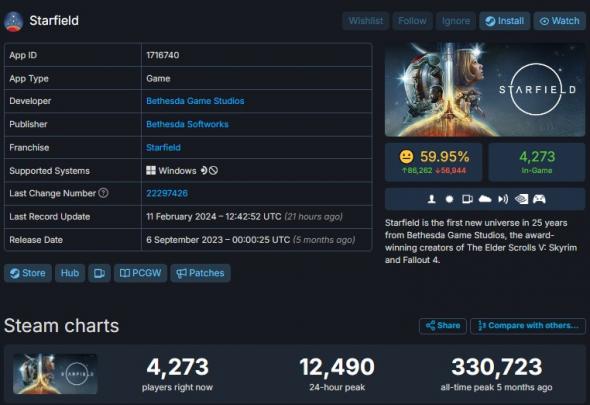Image resolution: width=590 pixels, height=405 pixels.
Task: Click the Steam Deck unsupported icon
Action: (213, 171)
